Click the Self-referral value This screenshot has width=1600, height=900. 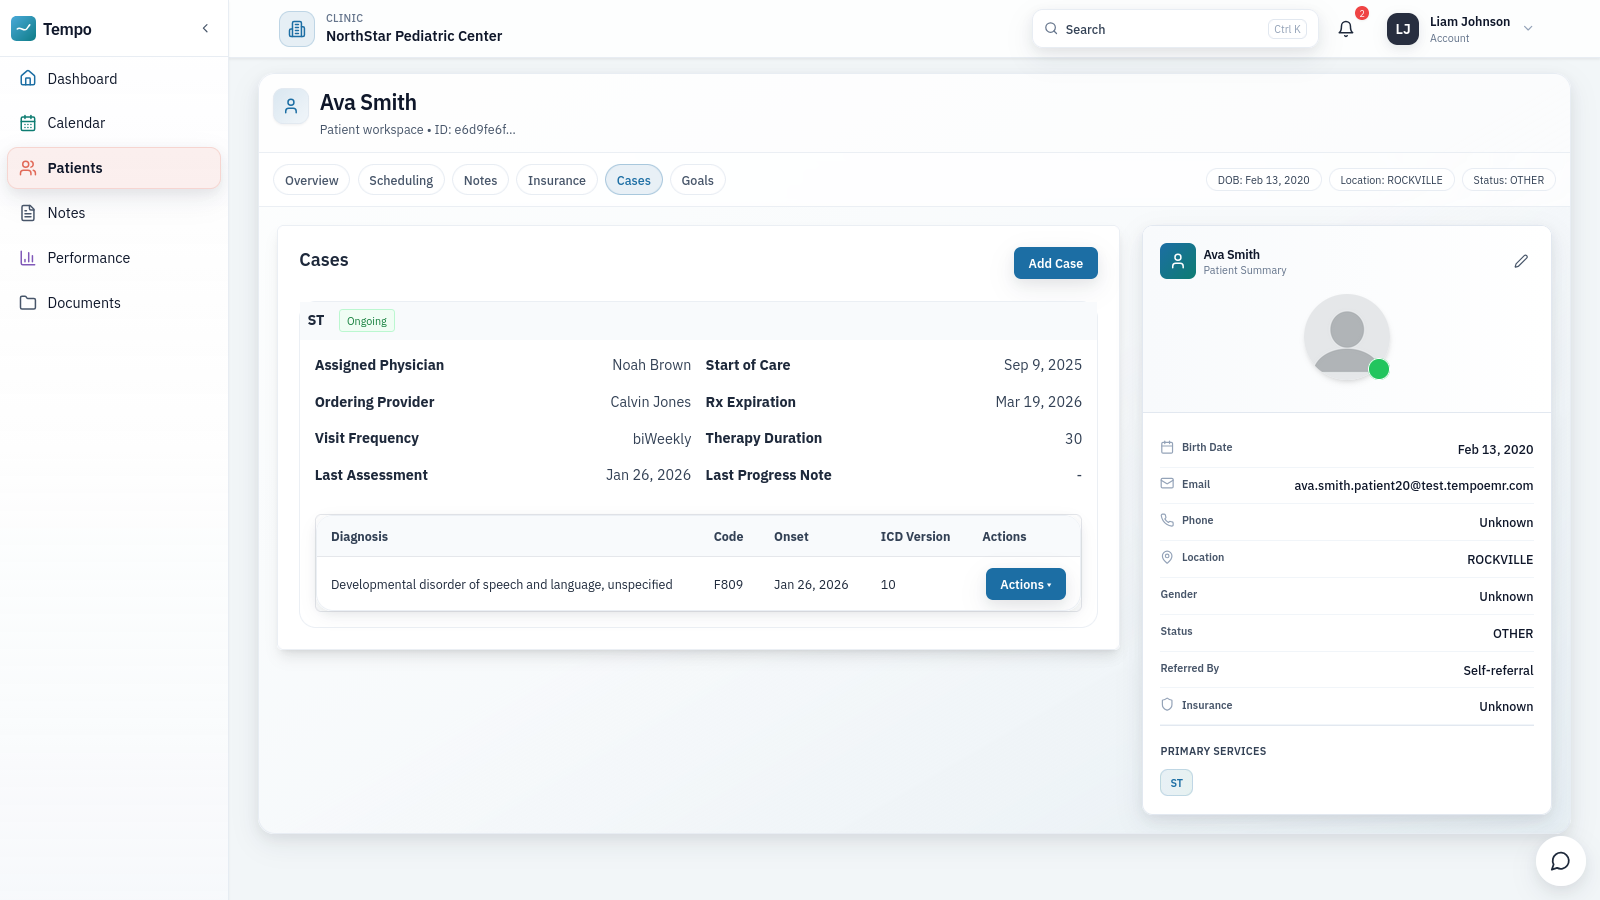pyautogui.click(x=1498, y=671)
